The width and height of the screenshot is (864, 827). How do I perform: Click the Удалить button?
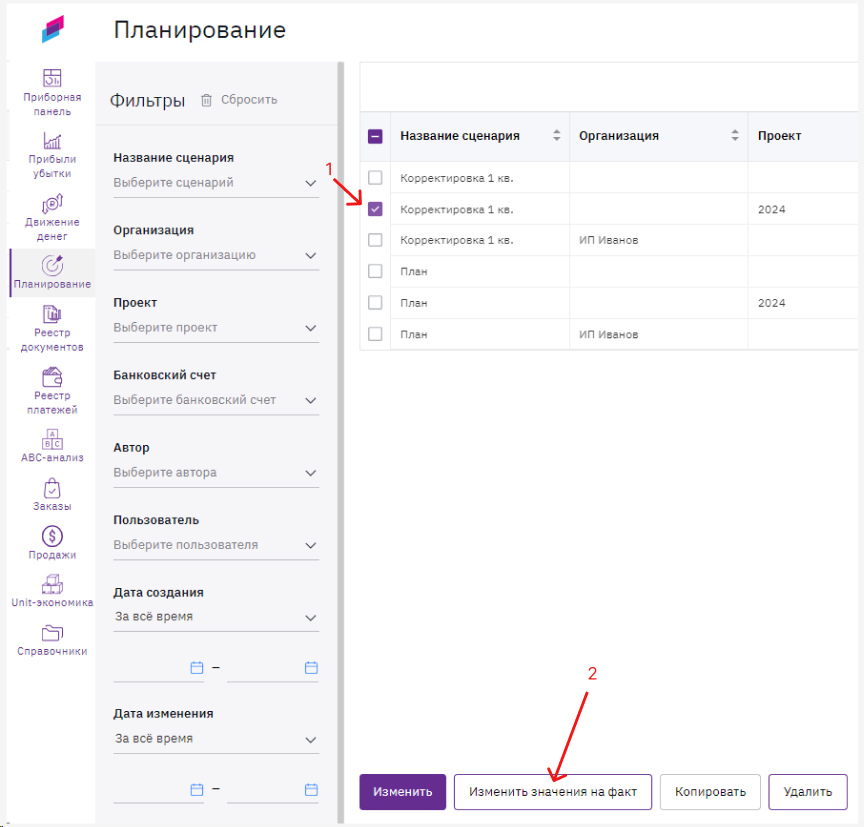pyautogui.click(x=808, y=792)
